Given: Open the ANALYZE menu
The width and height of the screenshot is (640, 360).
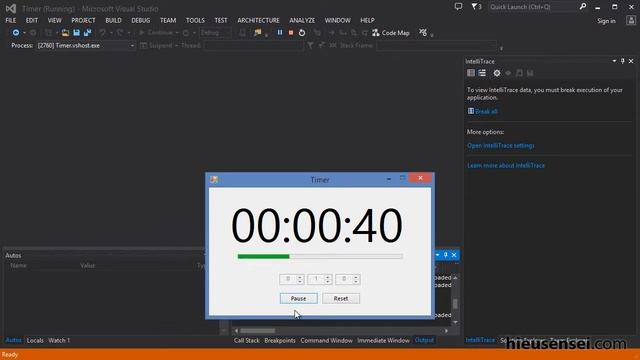Looking at the screenshot, I should point(302,20).
